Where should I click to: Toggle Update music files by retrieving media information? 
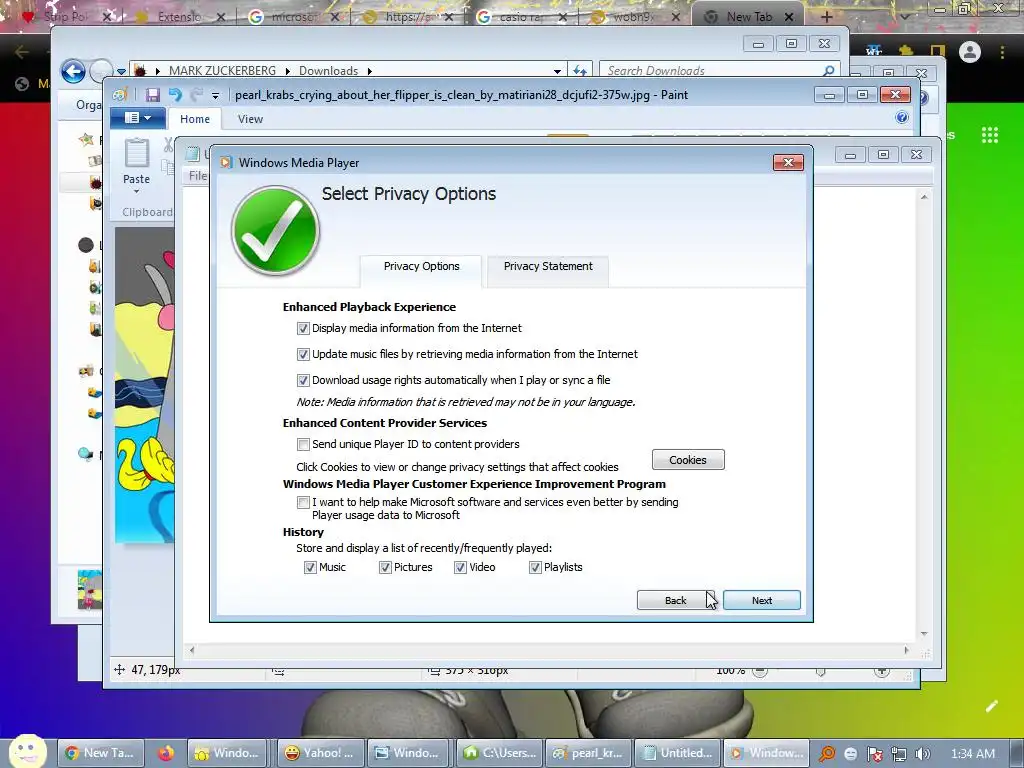tap(303, 355)
